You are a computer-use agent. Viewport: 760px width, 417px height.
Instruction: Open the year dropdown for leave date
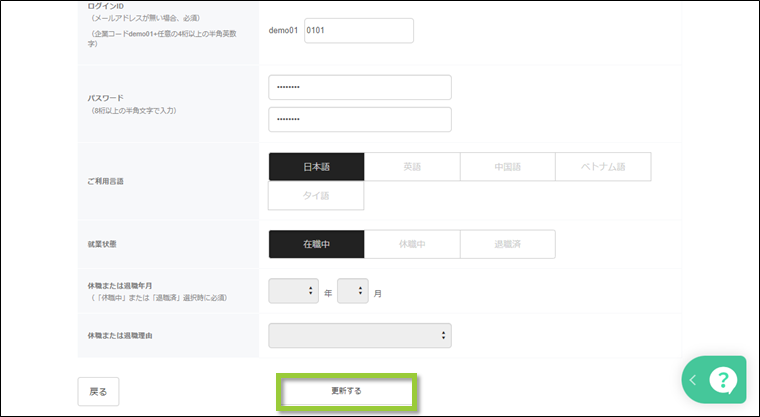[293, 292]
